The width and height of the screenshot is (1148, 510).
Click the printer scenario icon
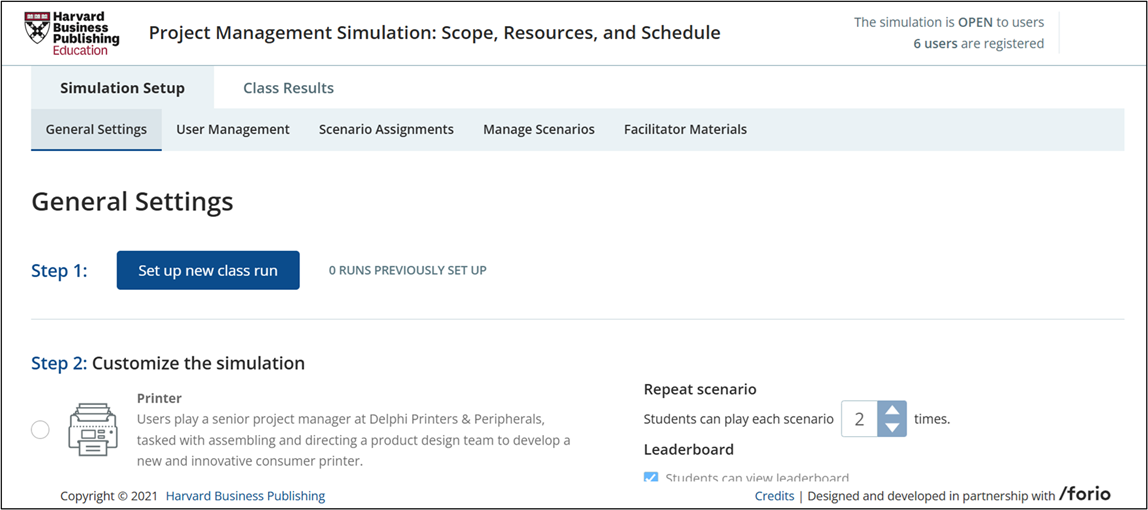pos(93,429)
